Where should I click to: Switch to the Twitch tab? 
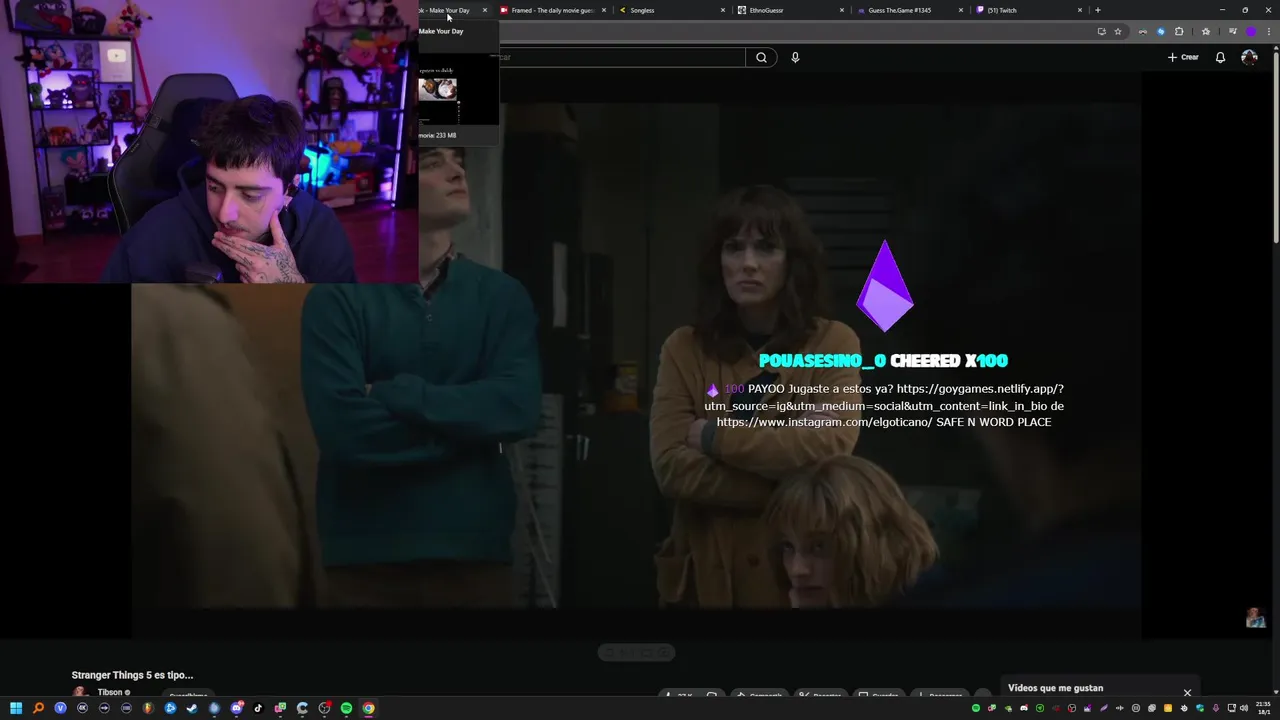(1027, 10)
